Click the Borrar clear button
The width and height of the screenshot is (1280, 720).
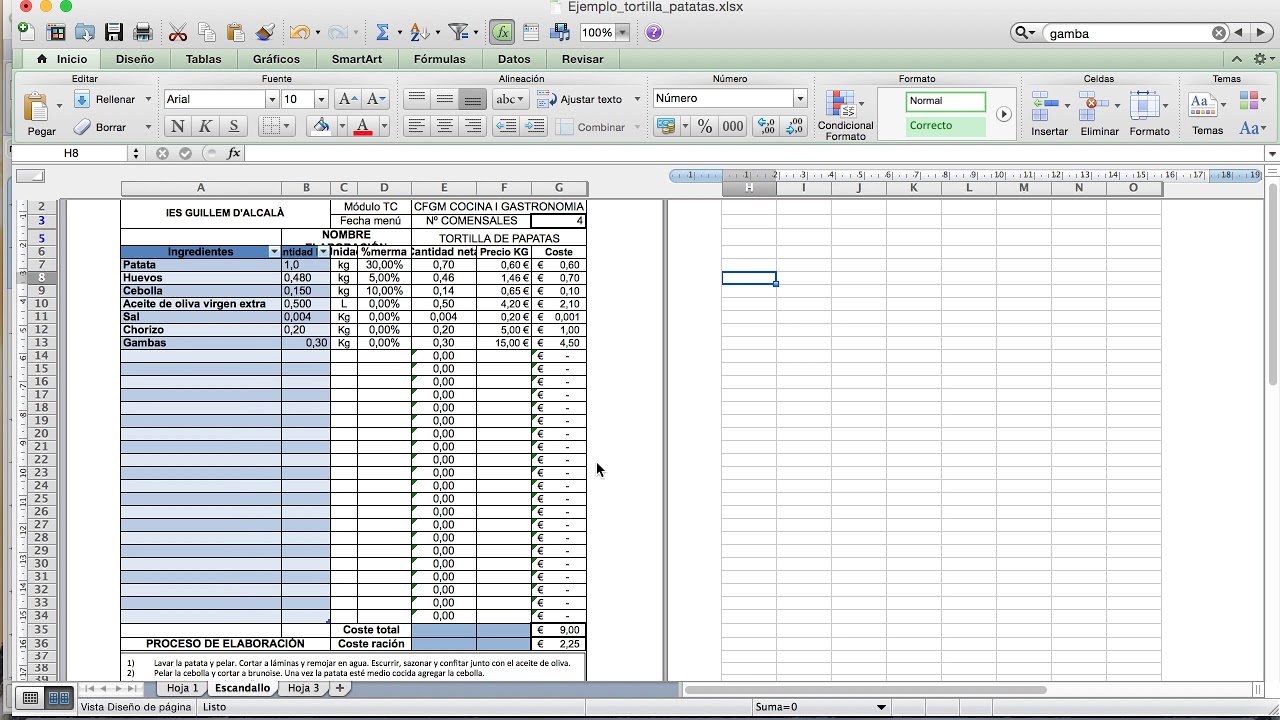coord(100,127)
